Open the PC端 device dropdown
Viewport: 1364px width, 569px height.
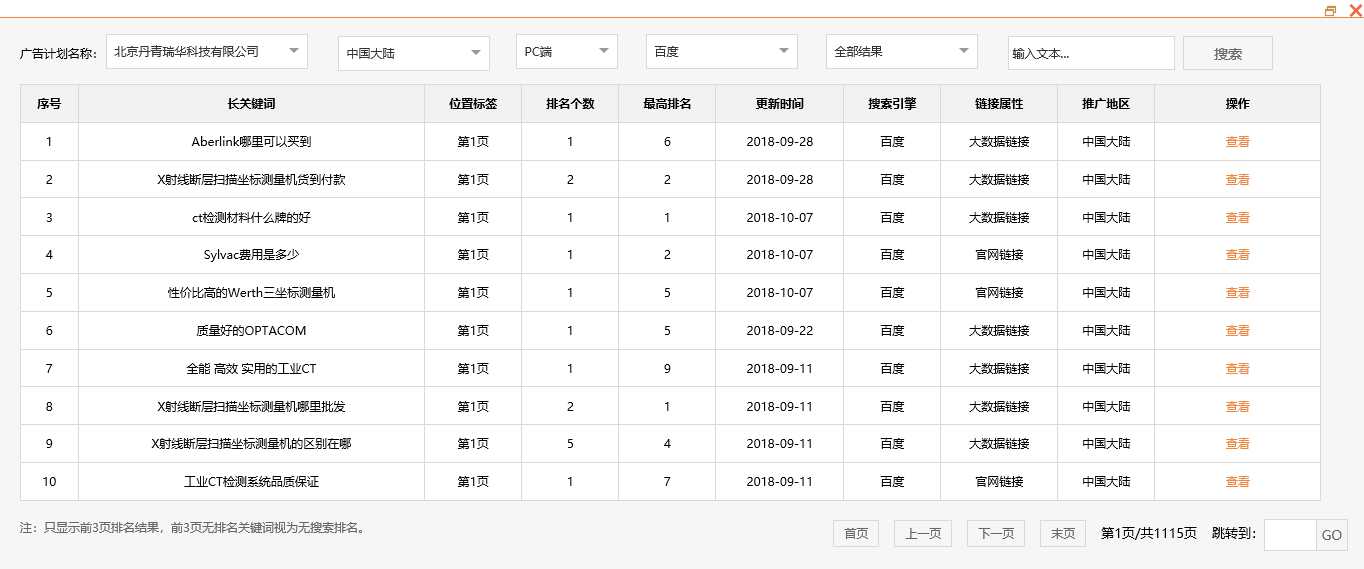pyautogui.click(x=567, y=51)
